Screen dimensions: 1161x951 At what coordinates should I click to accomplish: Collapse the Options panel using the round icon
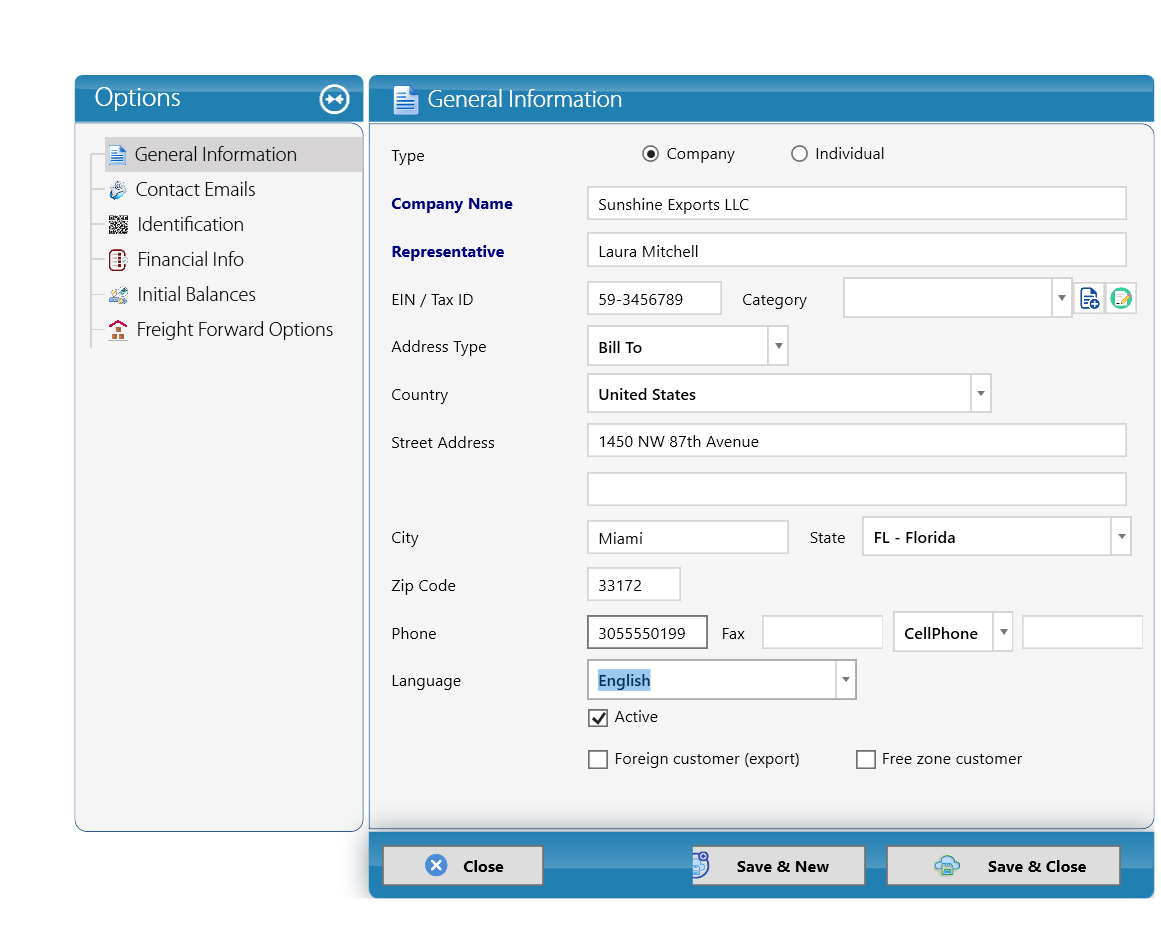[x=334, y=99]
